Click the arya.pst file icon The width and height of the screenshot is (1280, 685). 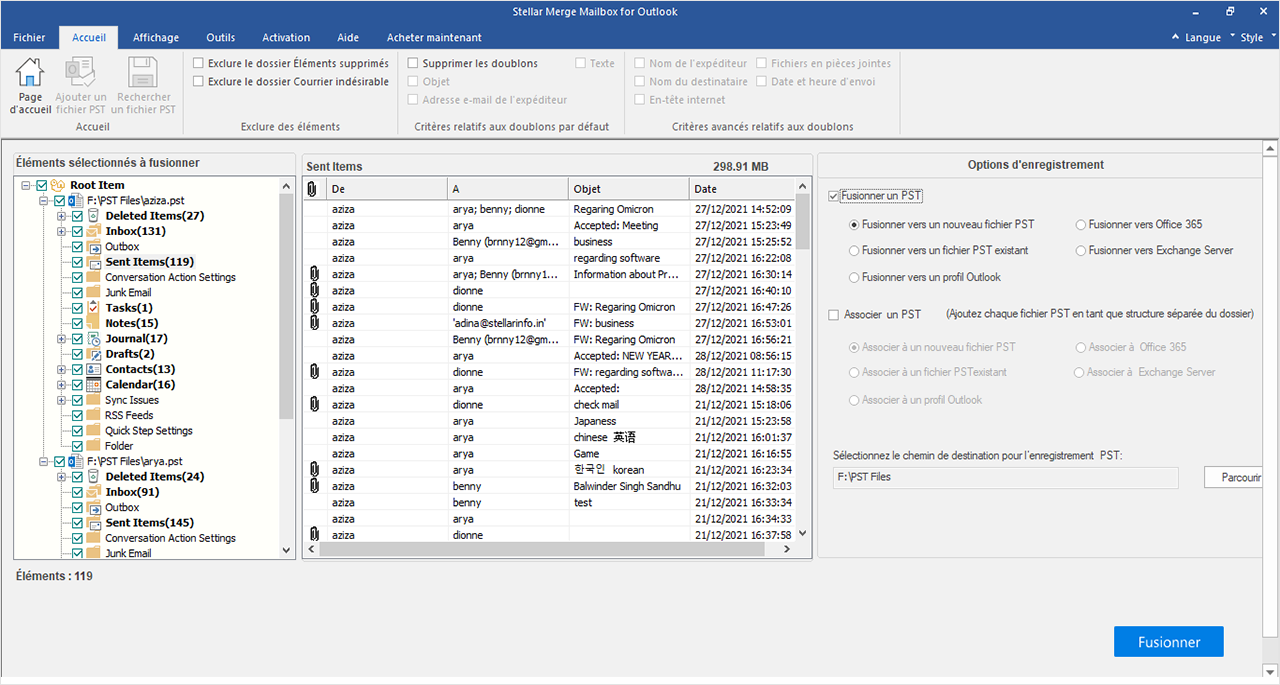click(75, 461)
